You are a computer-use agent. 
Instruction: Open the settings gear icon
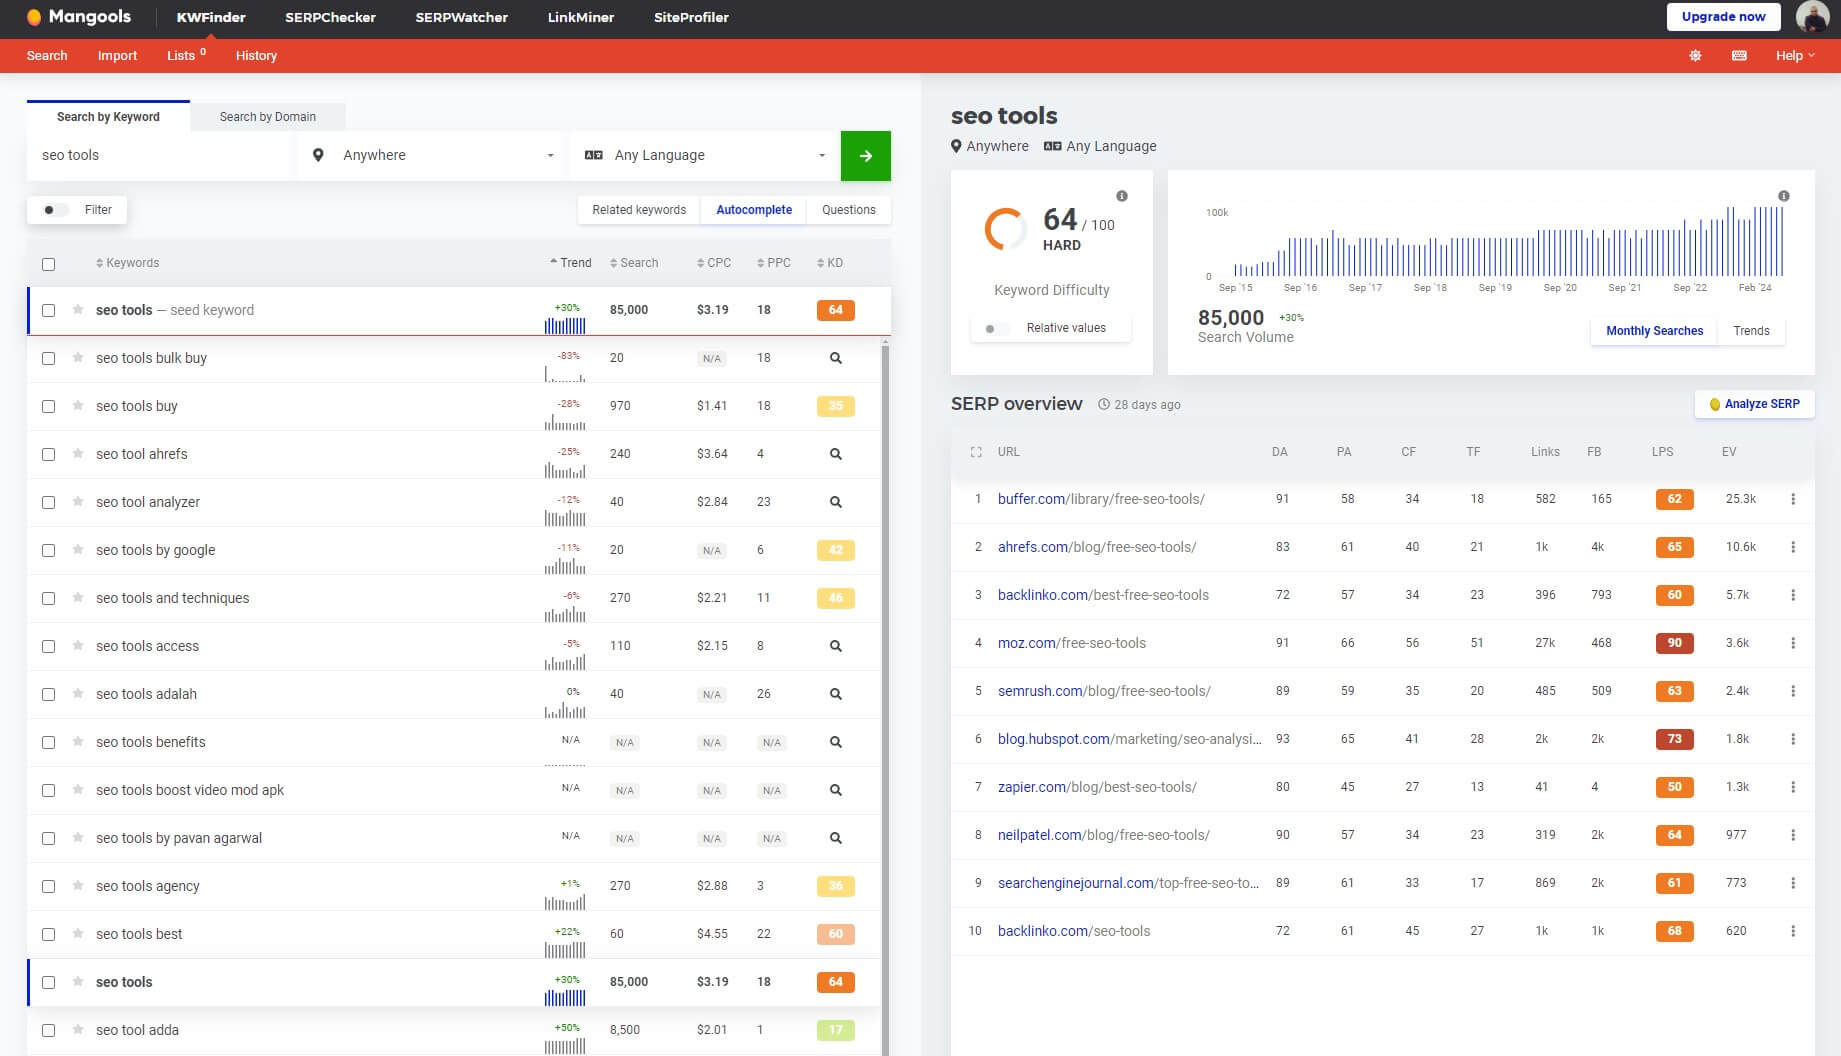tap(1695, 56)
